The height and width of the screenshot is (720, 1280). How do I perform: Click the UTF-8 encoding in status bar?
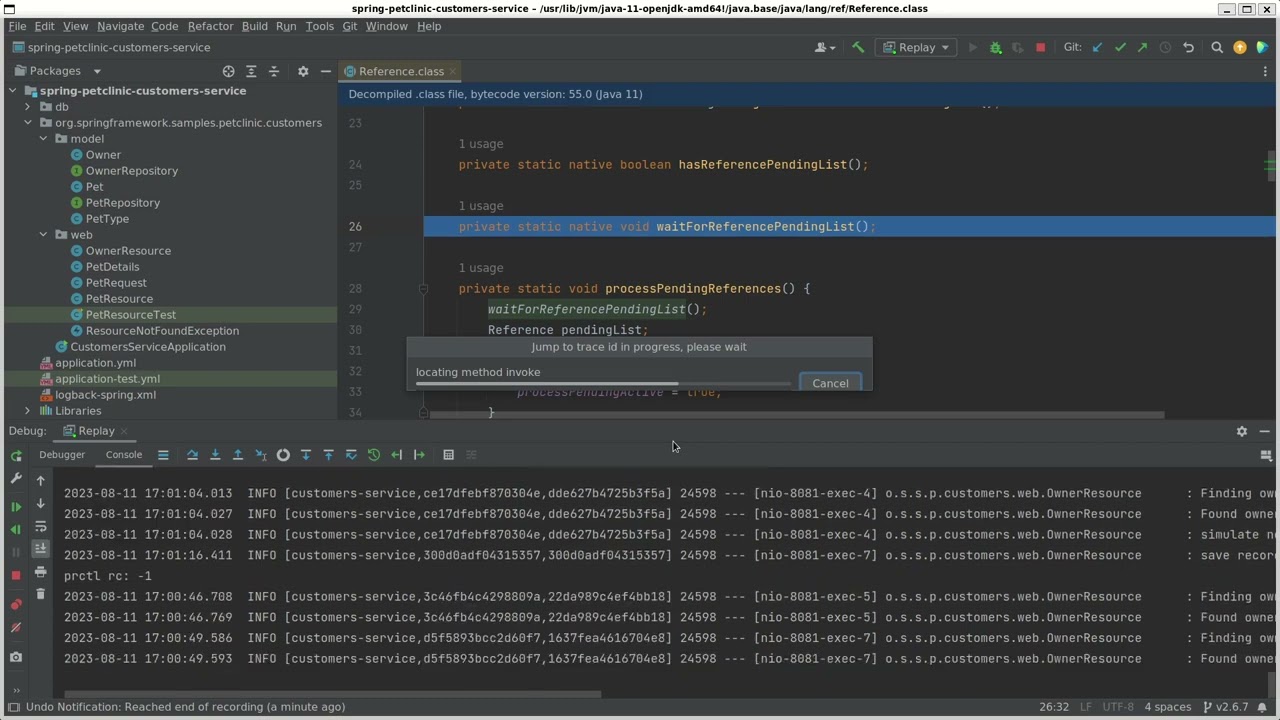click(1118, 707)
